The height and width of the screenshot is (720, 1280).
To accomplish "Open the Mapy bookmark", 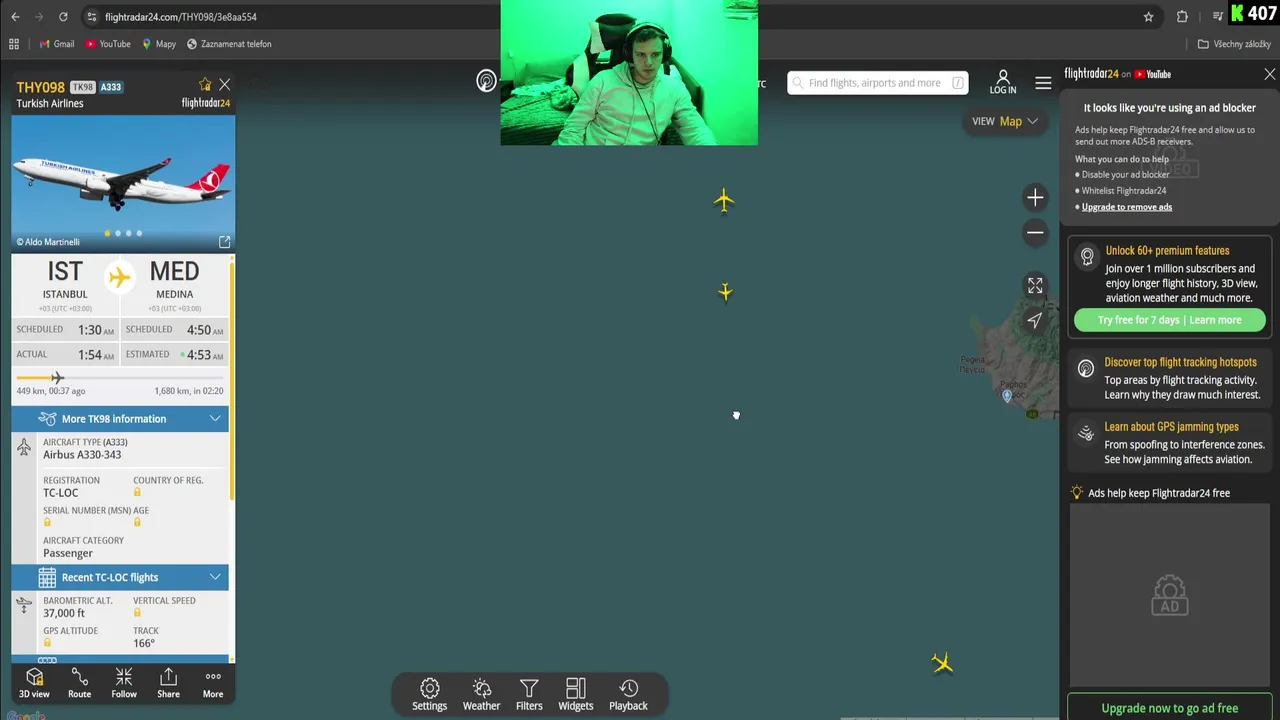I will 159,44.
